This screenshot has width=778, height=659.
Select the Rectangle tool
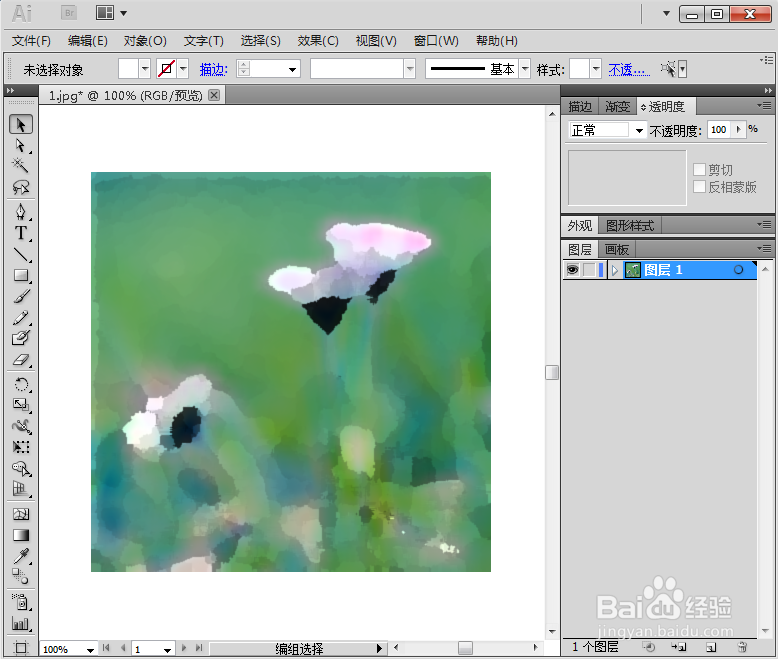pyautogui.click(x=21, y=275)
